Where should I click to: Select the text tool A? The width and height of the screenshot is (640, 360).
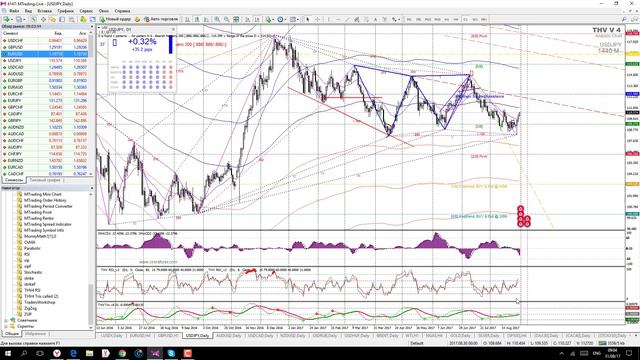click(376, 19)
